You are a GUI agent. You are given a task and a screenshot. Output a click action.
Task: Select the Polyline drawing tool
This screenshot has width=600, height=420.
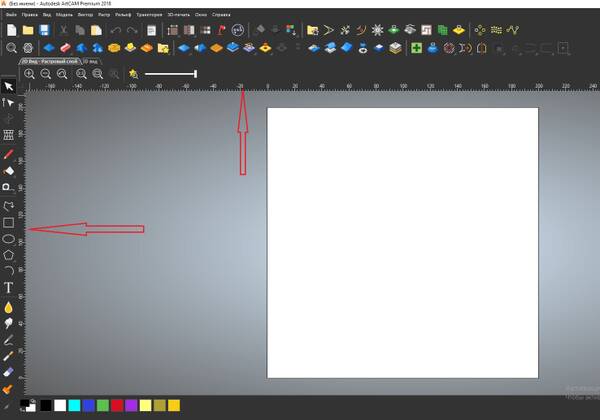coord(8,206)
